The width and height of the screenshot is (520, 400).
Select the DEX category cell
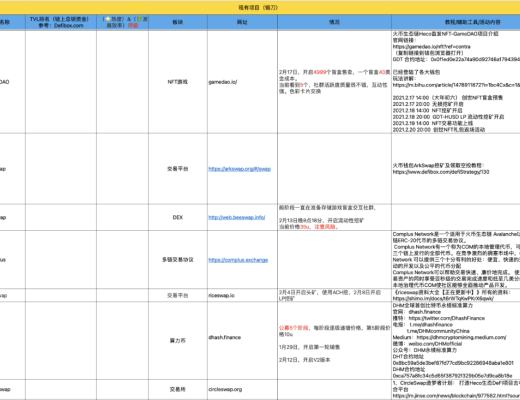click(178, 217)
